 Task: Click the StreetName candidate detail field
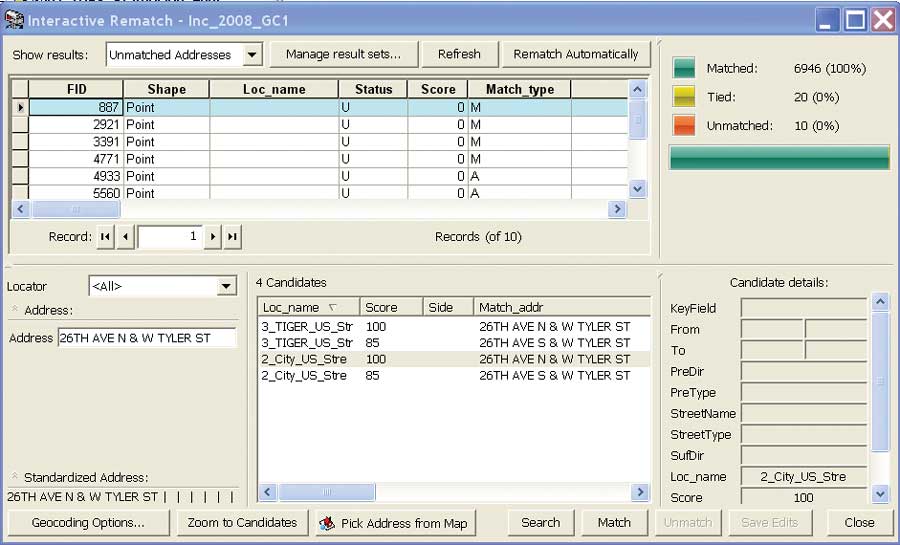[x=804, y=413]
